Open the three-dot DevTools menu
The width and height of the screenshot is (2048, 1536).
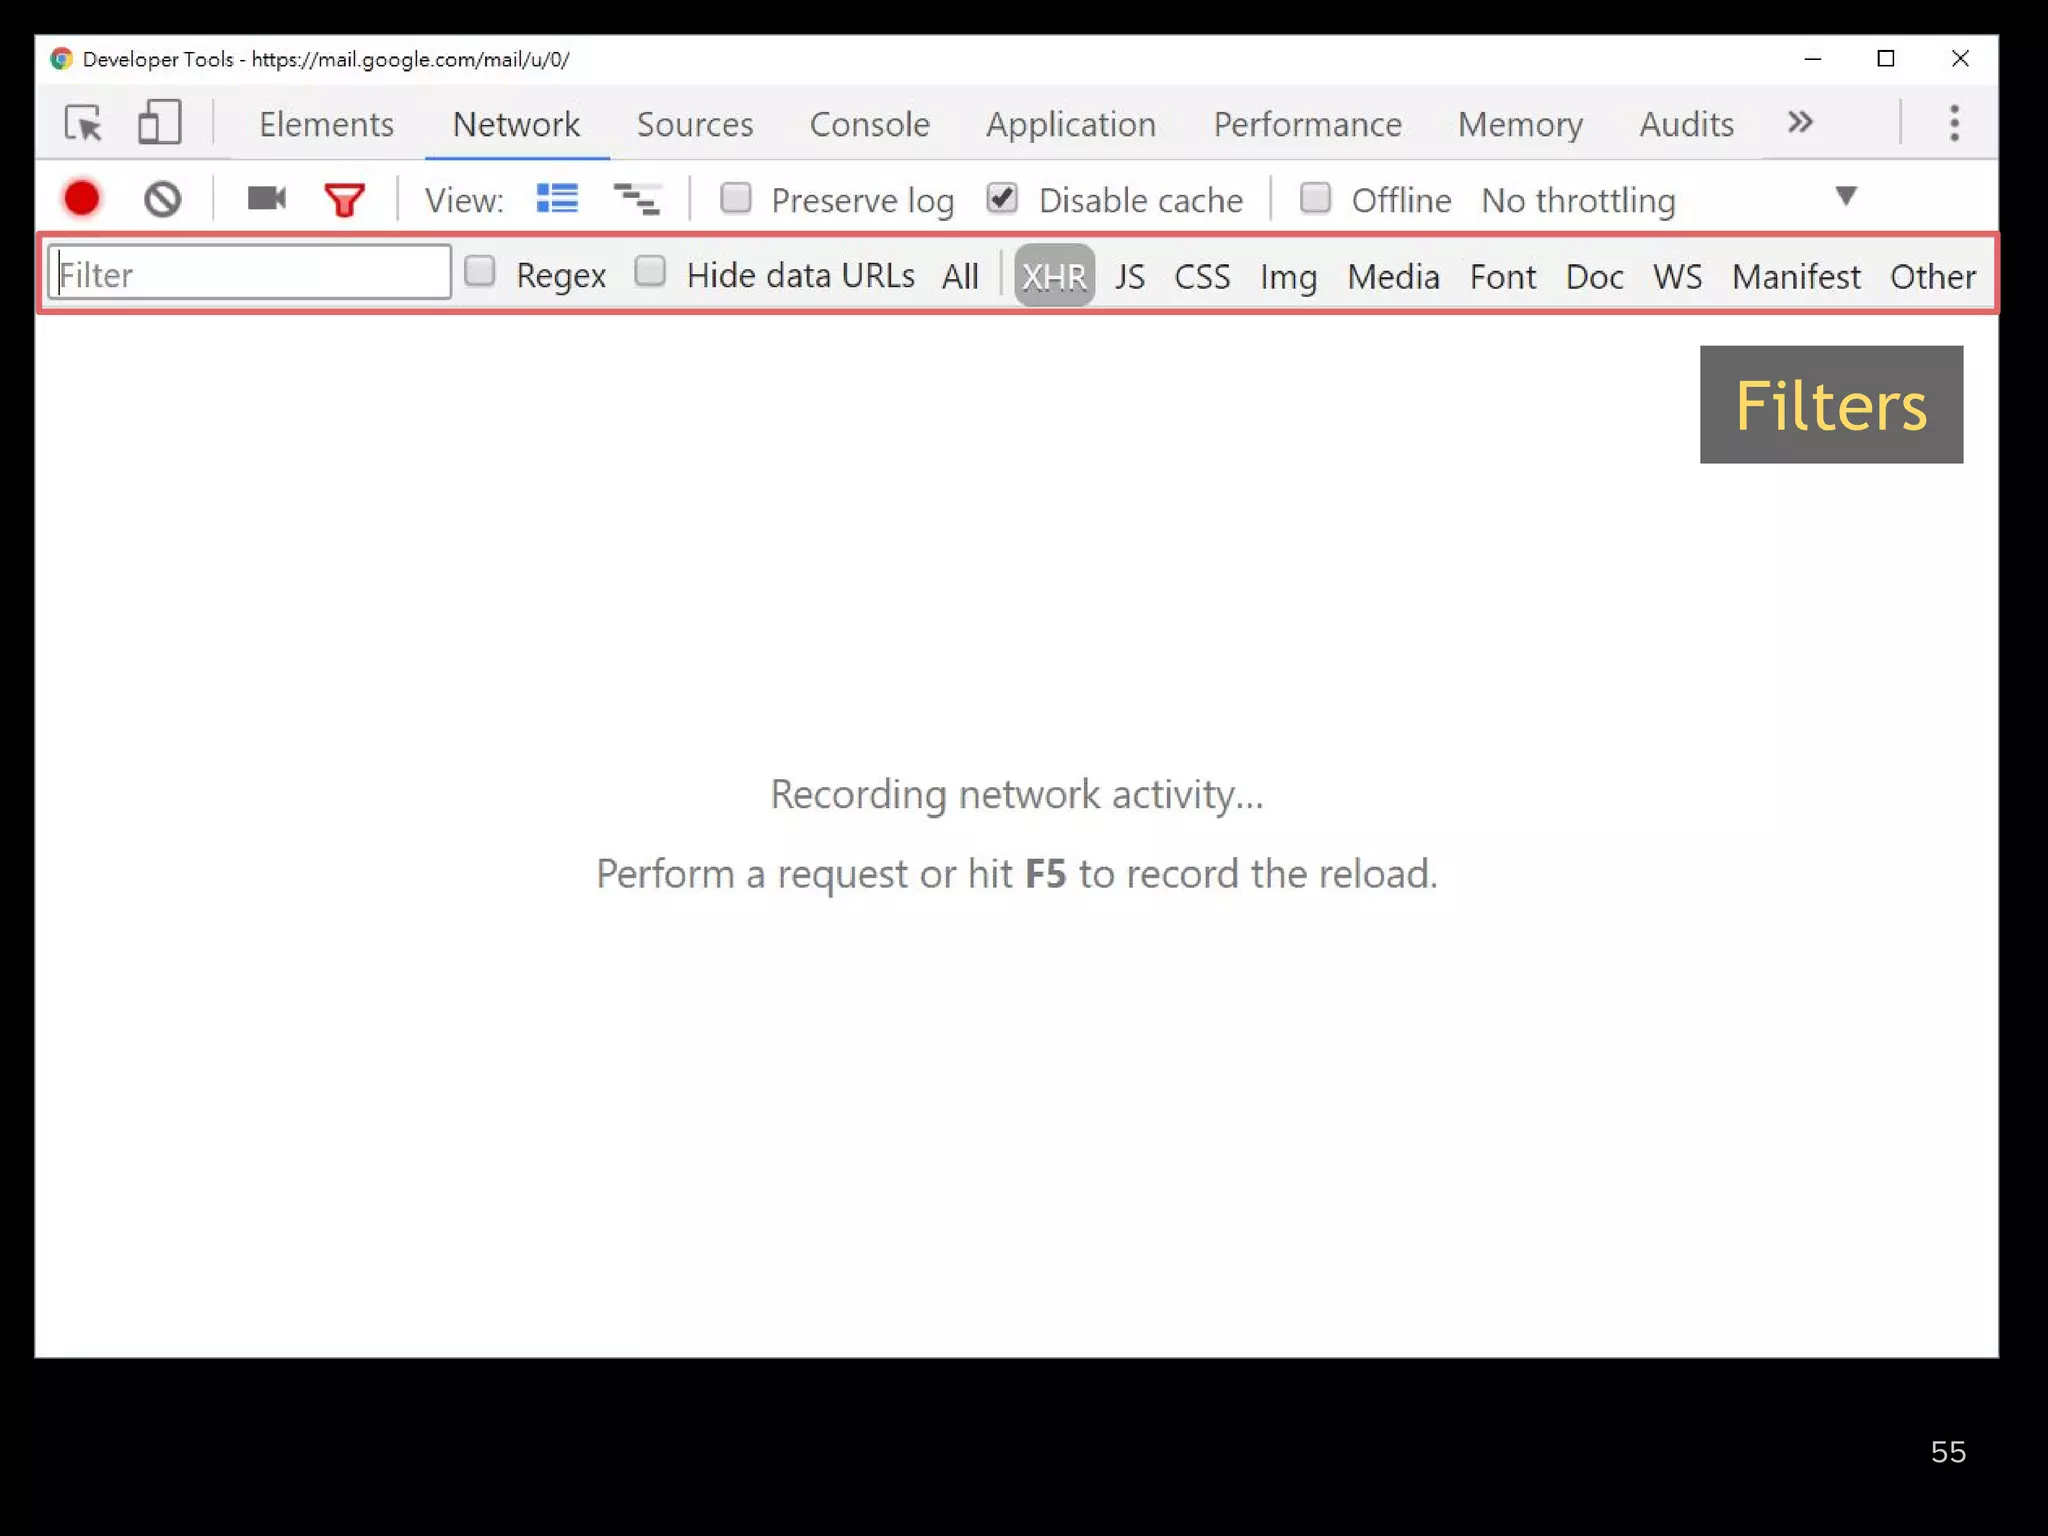[1954, 124]
